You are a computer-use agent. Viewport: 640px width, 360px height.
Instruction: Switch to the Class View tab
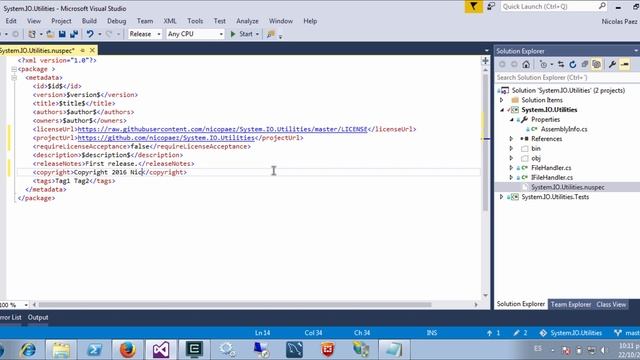pos(611,304)
